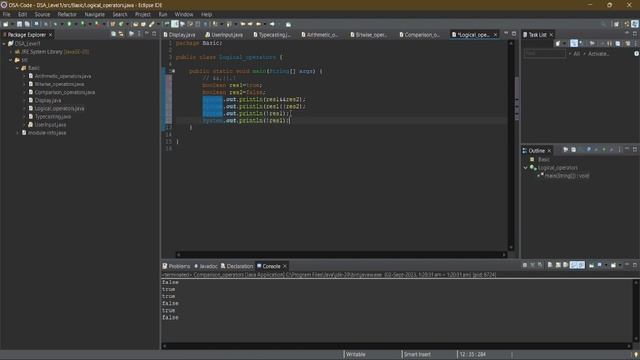The width and height of the screenshot is (640, 360).
Task: Click the Save All toolbar icon
Action: 27,24
